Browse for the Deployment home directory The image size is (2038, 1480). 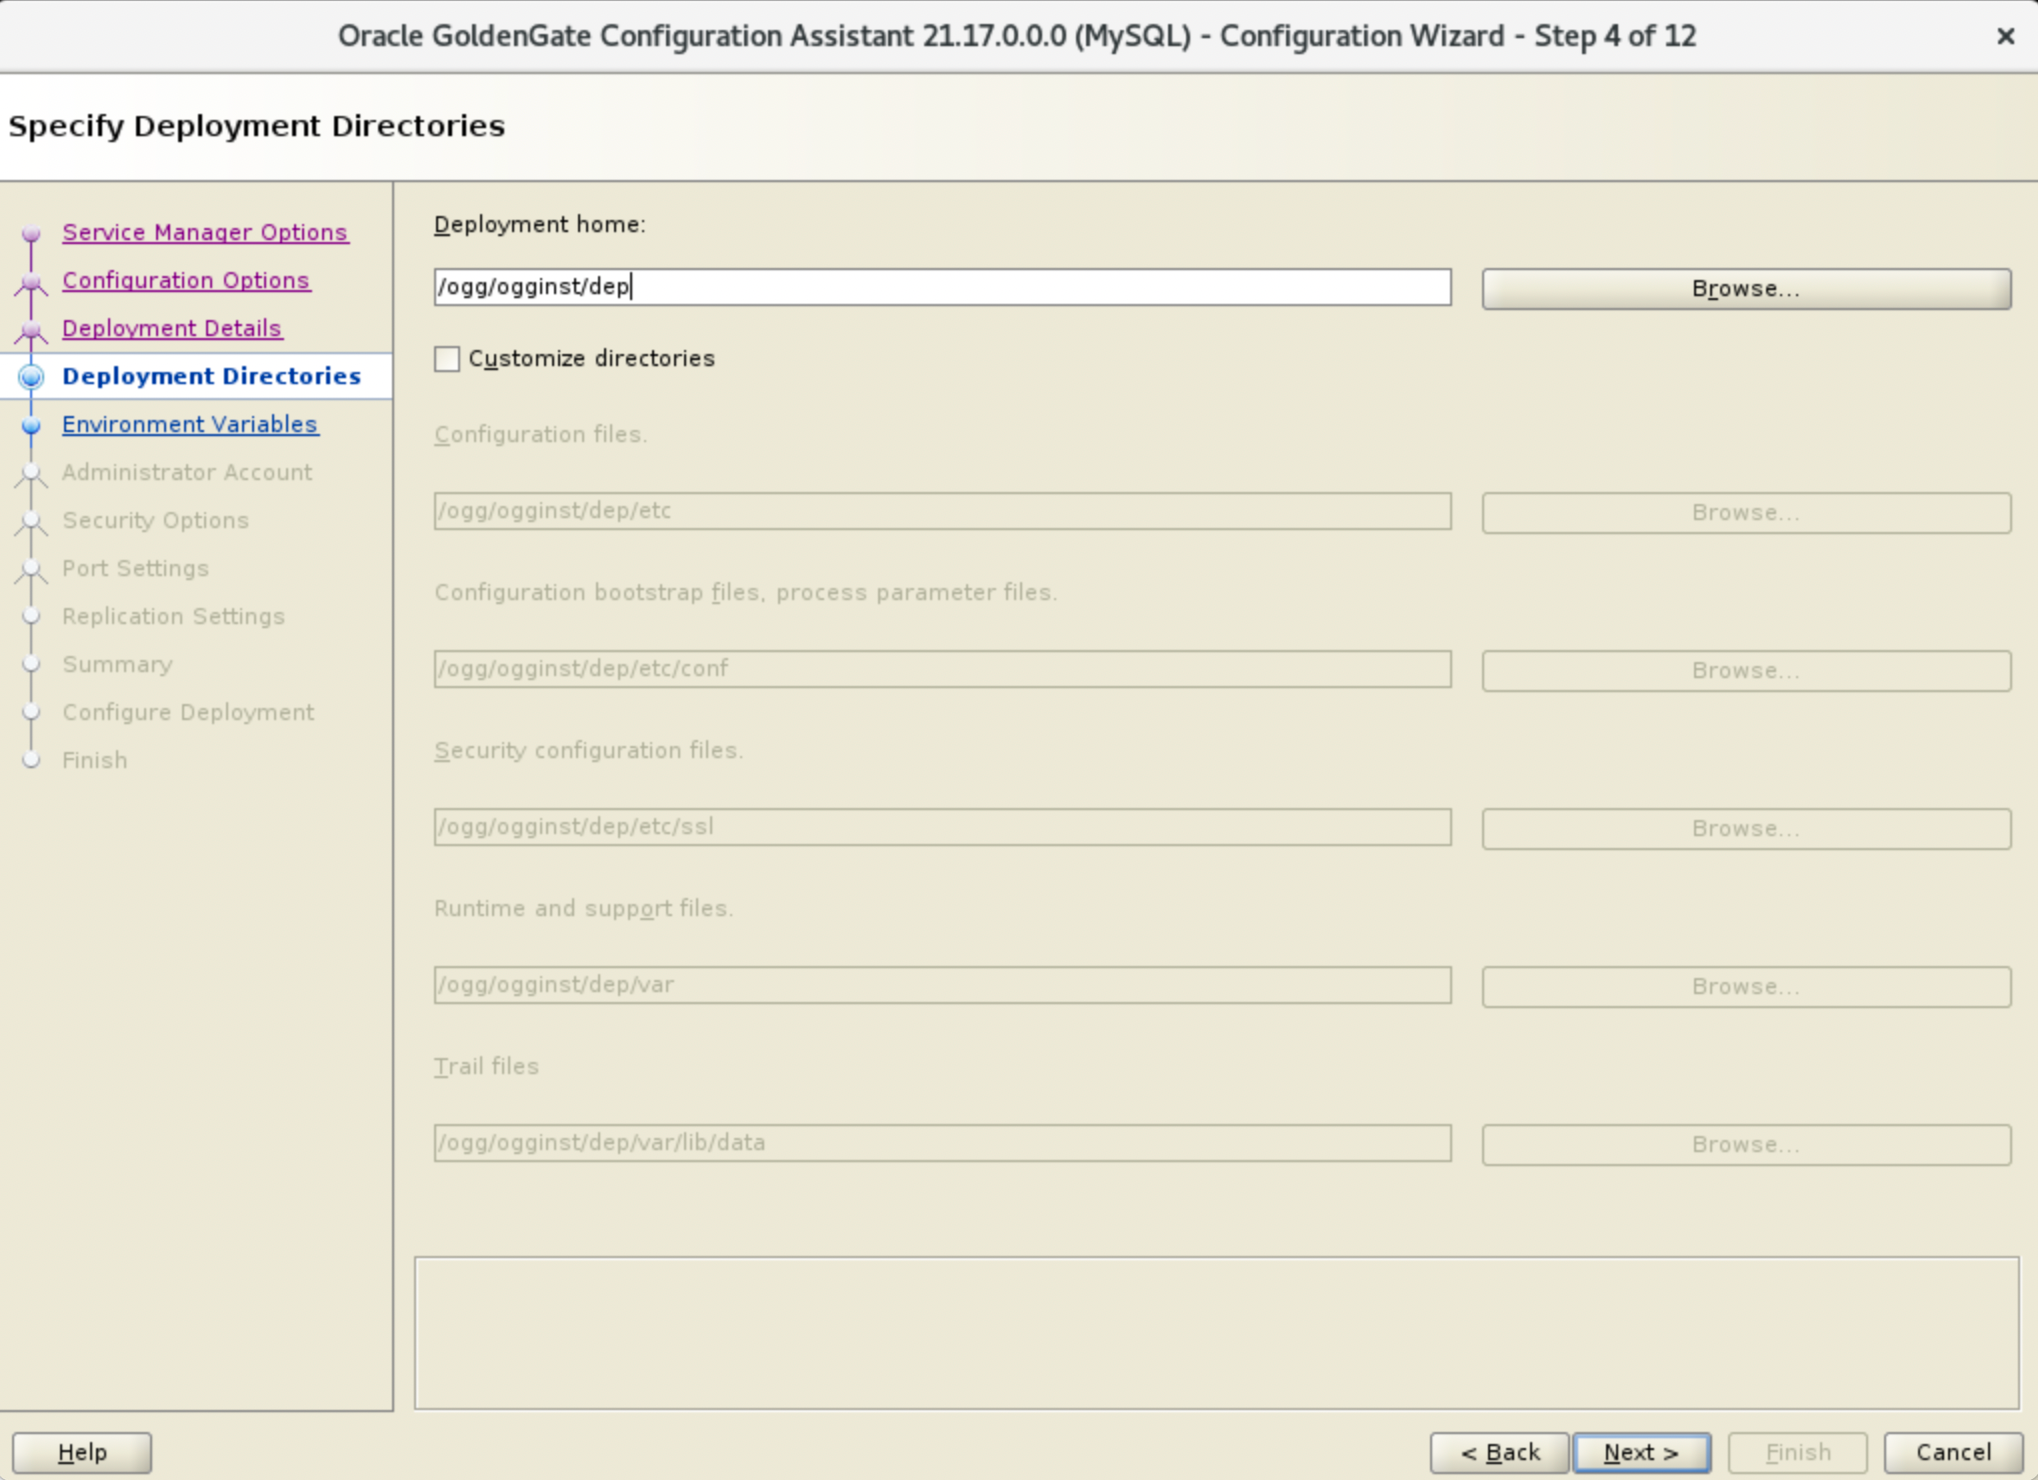[x=1745, y=289]
